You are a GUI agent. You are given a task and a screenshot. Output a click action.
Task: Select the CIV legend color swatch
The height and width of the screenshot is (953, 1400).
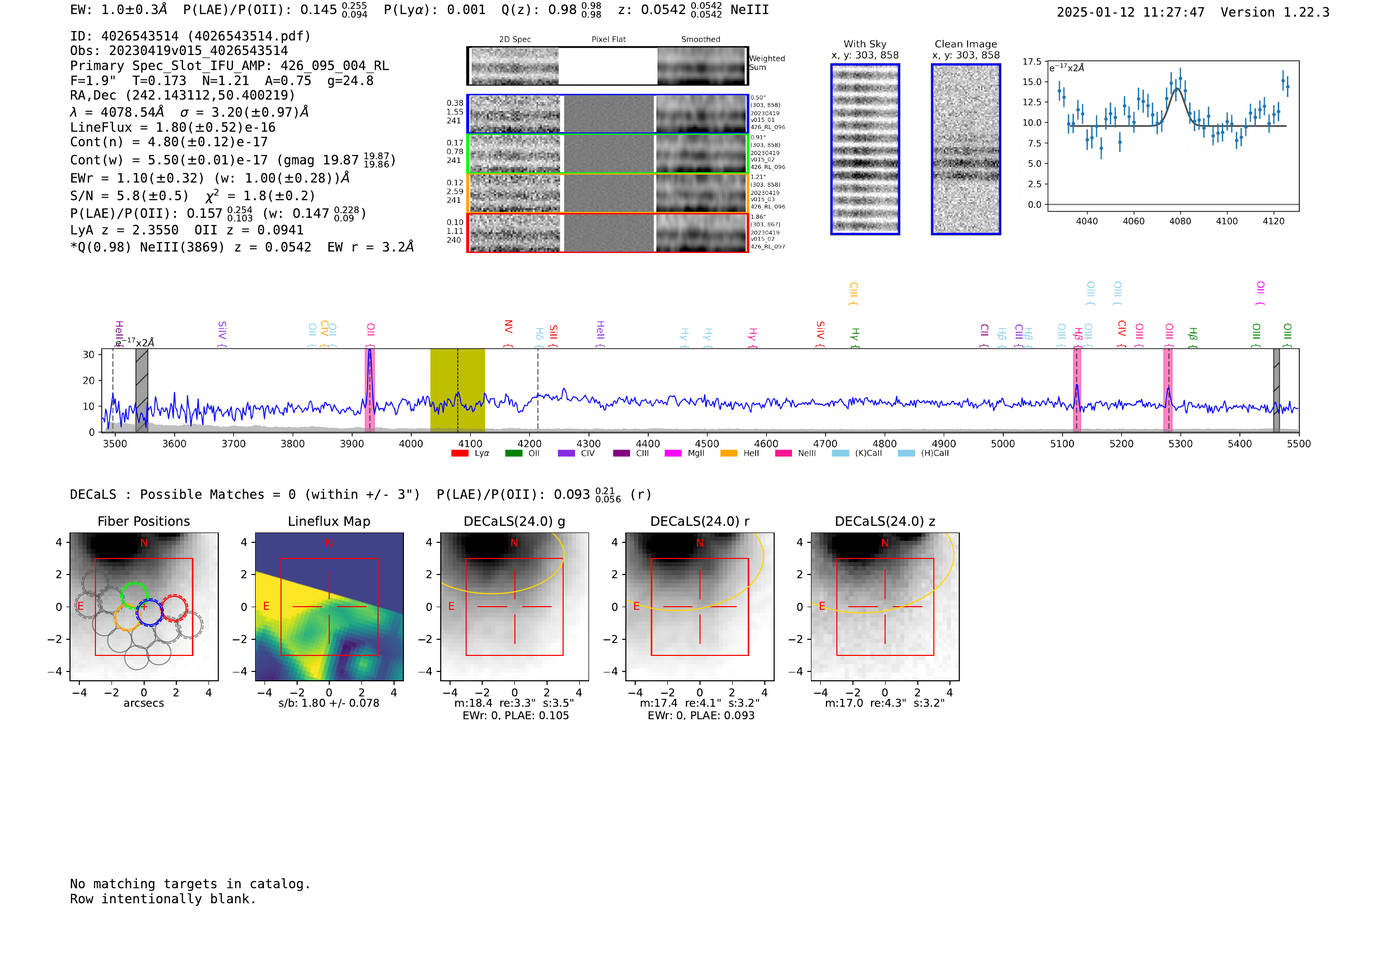(567, 453)
